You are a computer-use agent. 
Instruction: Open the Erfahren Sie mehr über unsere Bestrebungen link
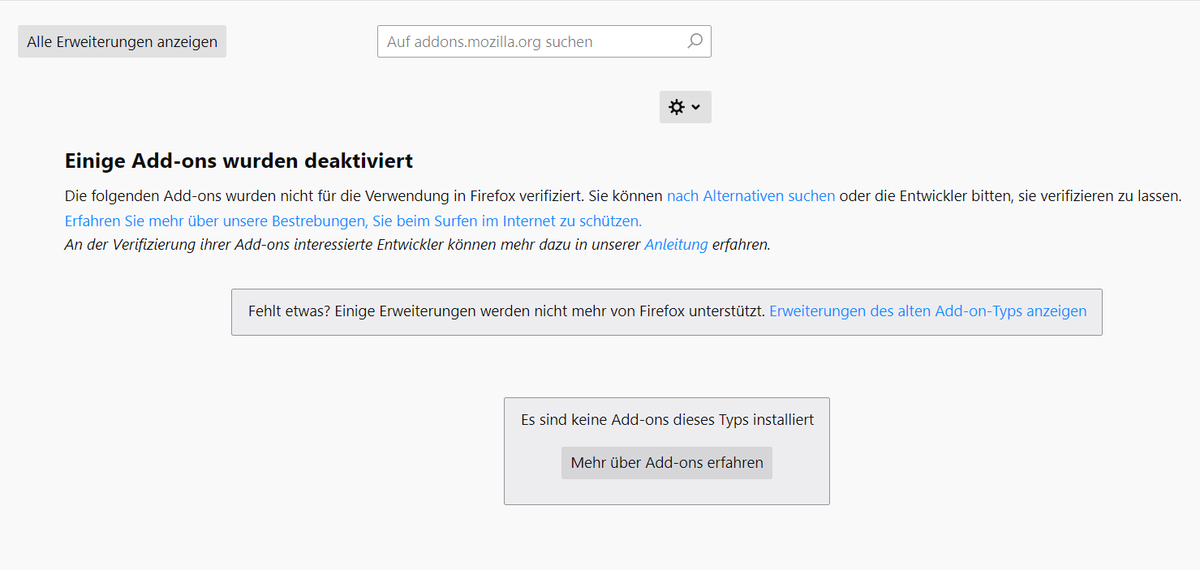(x=353, y=220)
